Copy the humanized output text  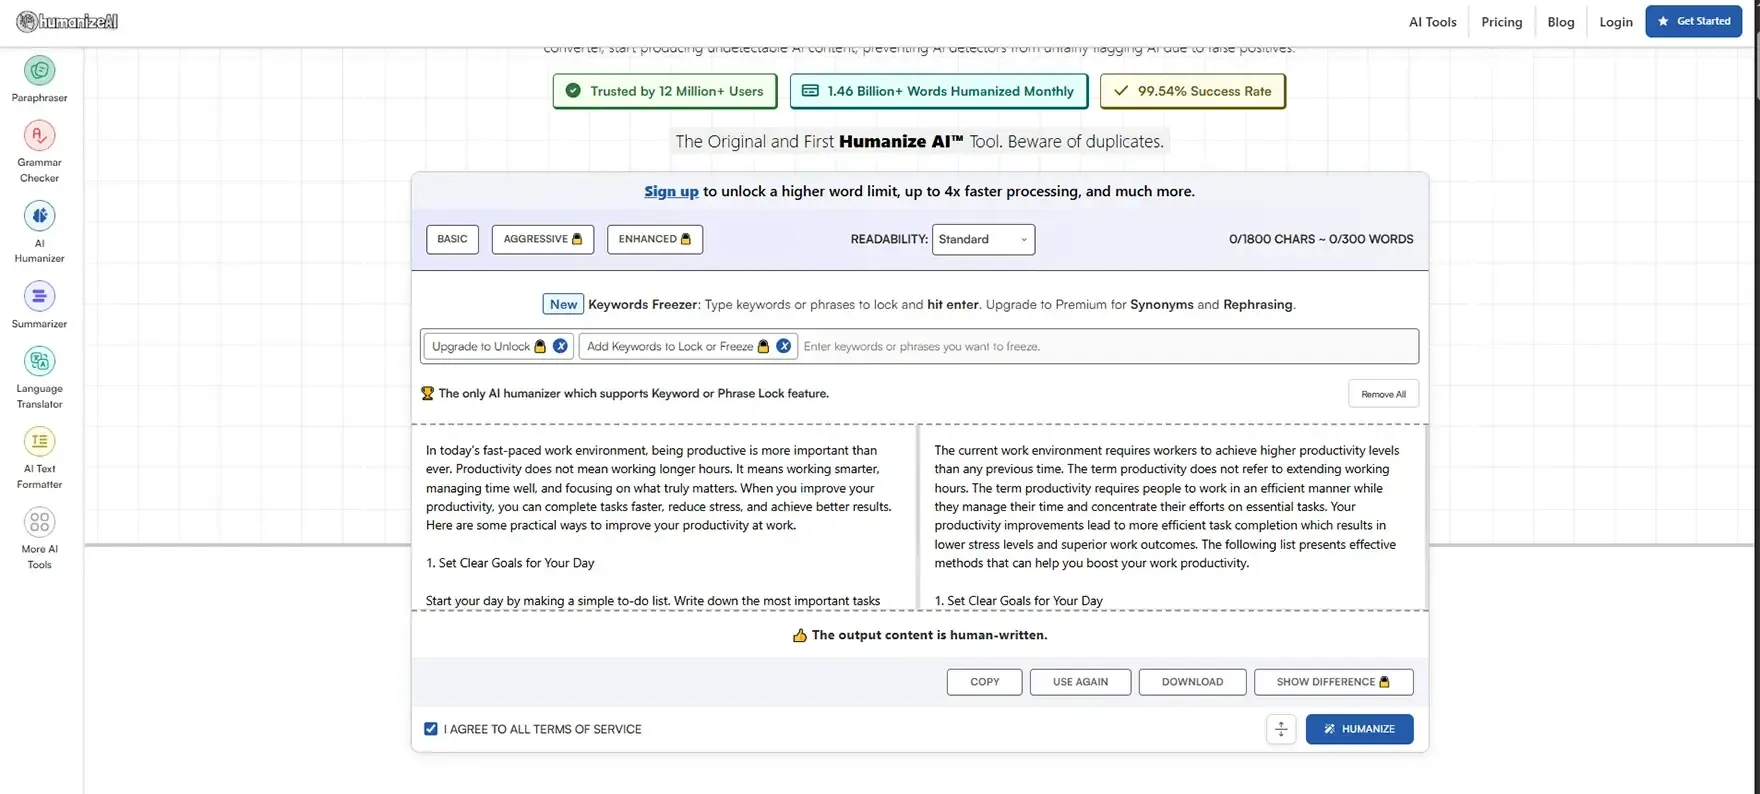(984, 682)
